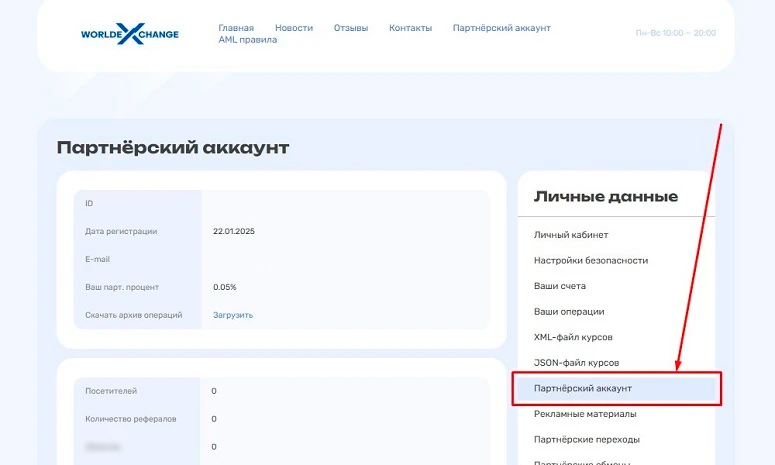Select highlighted Партнёрский аккаунт in the sidebar
775x465 pixels.
583,387
